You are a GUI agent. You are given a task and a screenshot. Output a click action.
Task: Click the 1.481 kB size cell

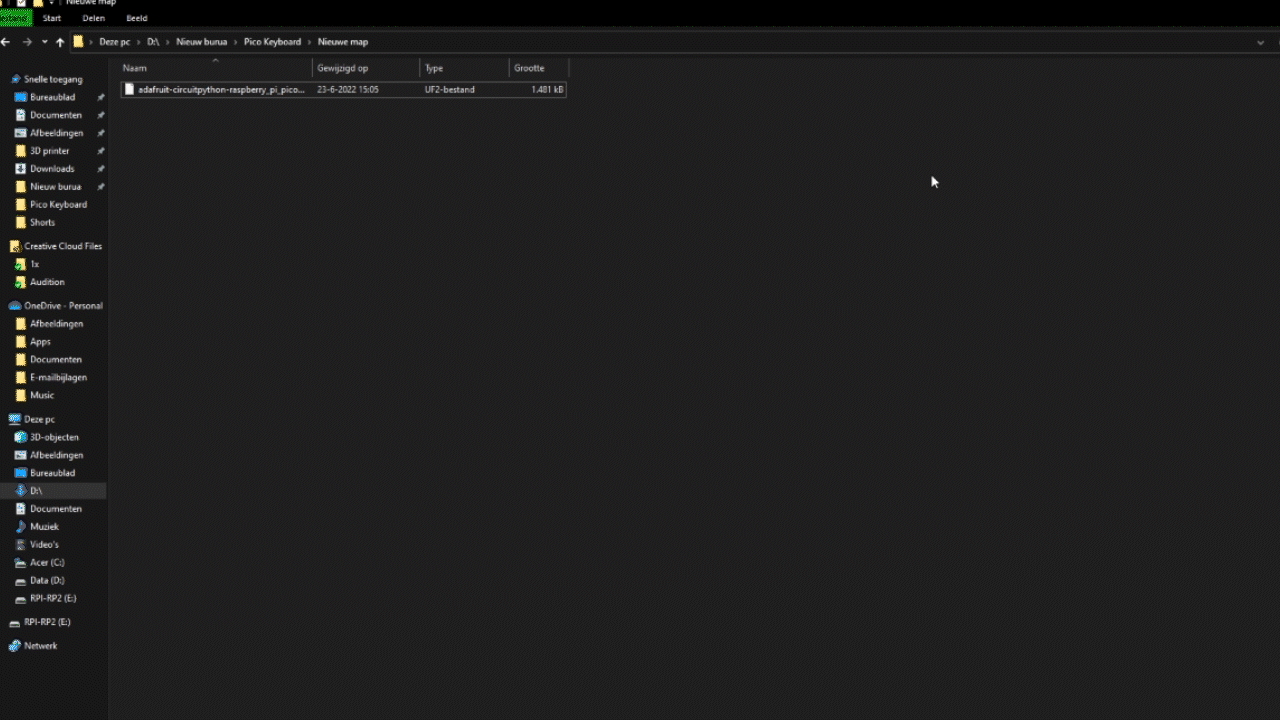click(548, 89)
